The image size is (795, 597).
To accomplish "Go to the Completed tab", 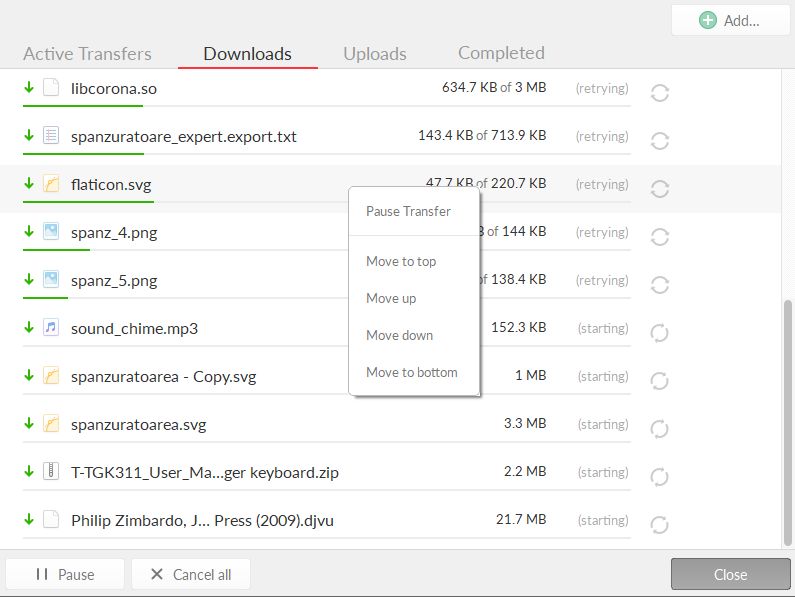I will 501,53.
